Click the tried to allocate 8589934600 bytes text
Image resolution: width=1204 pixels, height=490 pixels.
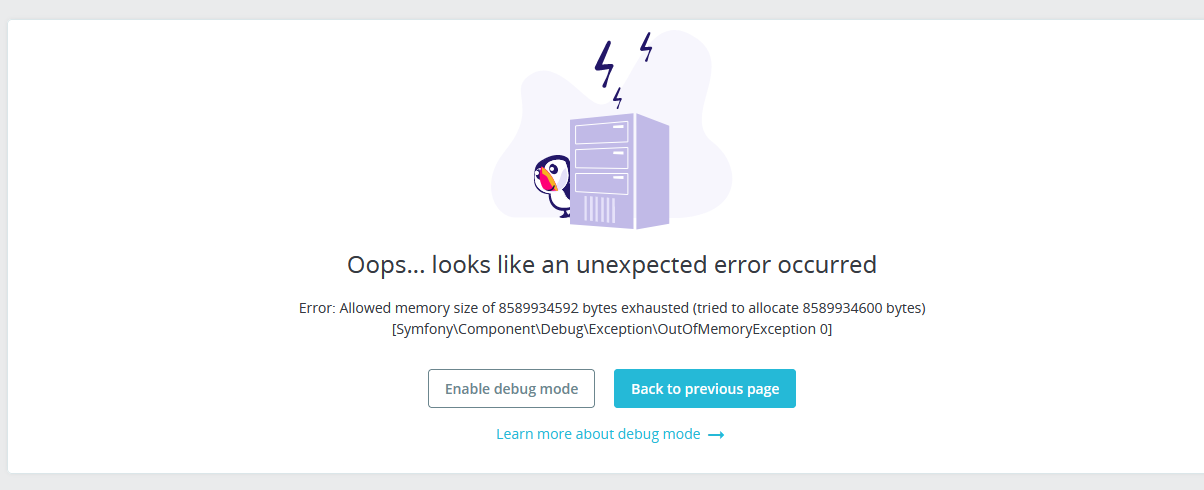[x=810, y=308]
